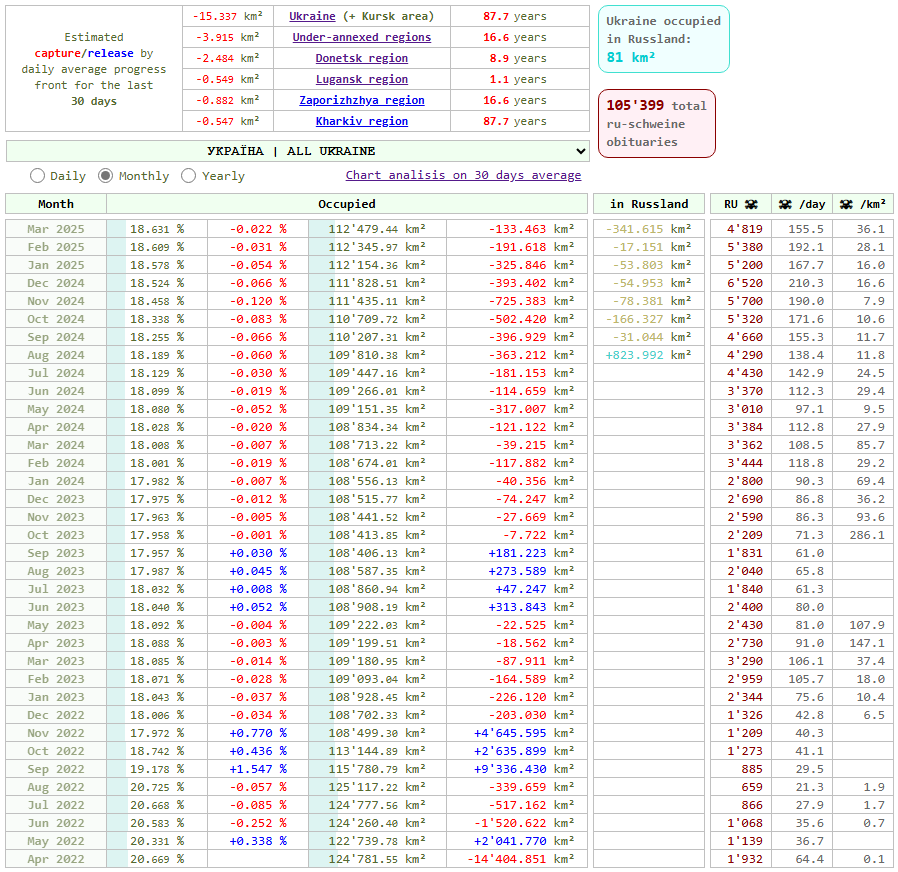
Task: Select the Apr 2022 month cell
Action: click(56, 859)
